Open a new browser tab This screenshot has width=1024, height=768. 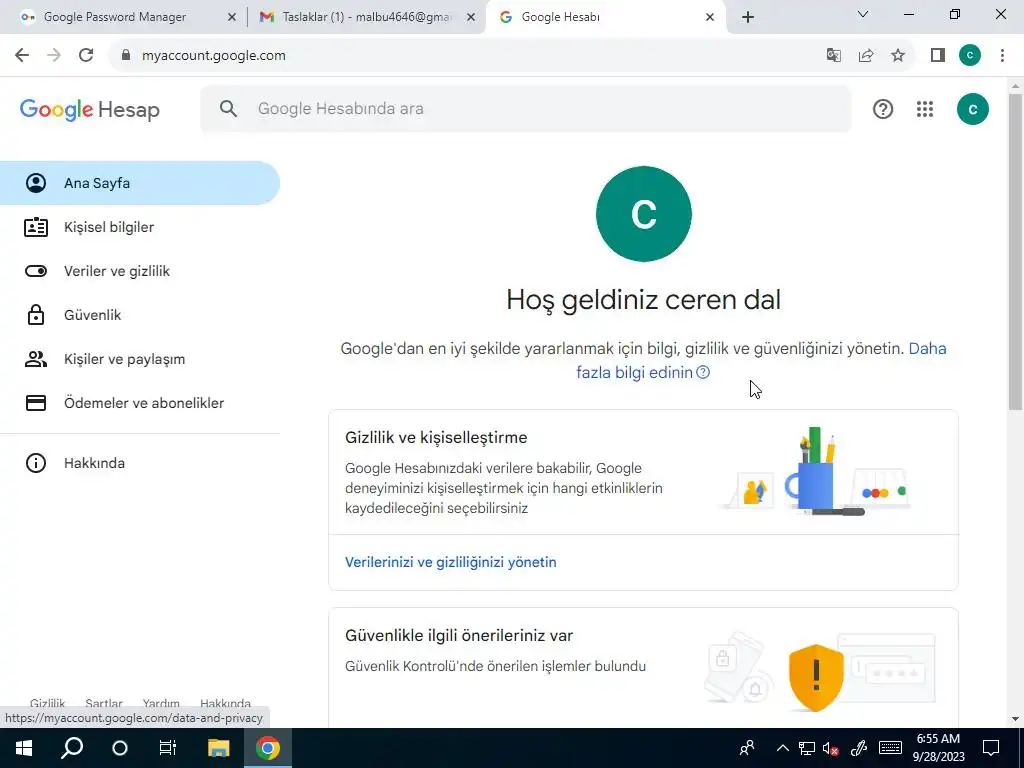tap(748, 17)
